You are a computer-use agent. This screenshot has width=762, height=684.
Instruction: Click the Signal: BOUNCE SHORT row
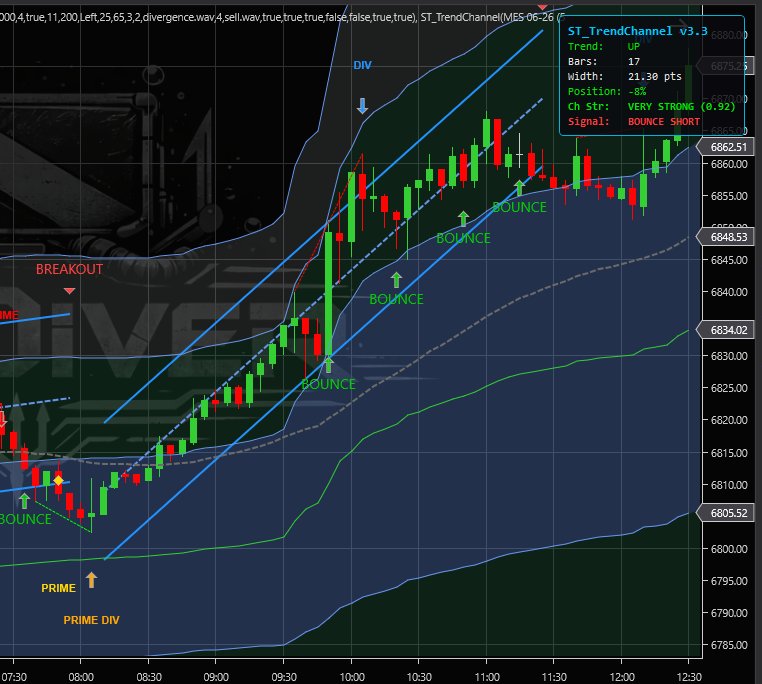634,122
